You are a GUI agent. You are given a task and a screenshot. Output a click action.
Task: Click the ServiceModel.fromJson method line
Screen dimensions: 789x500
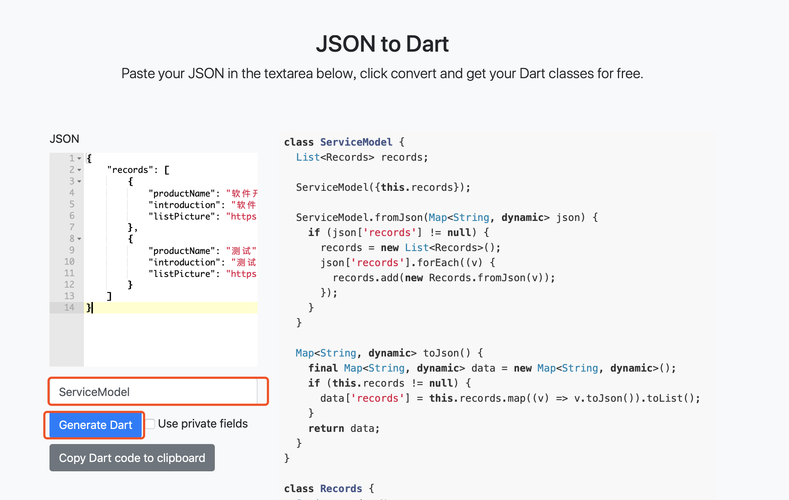447,217
